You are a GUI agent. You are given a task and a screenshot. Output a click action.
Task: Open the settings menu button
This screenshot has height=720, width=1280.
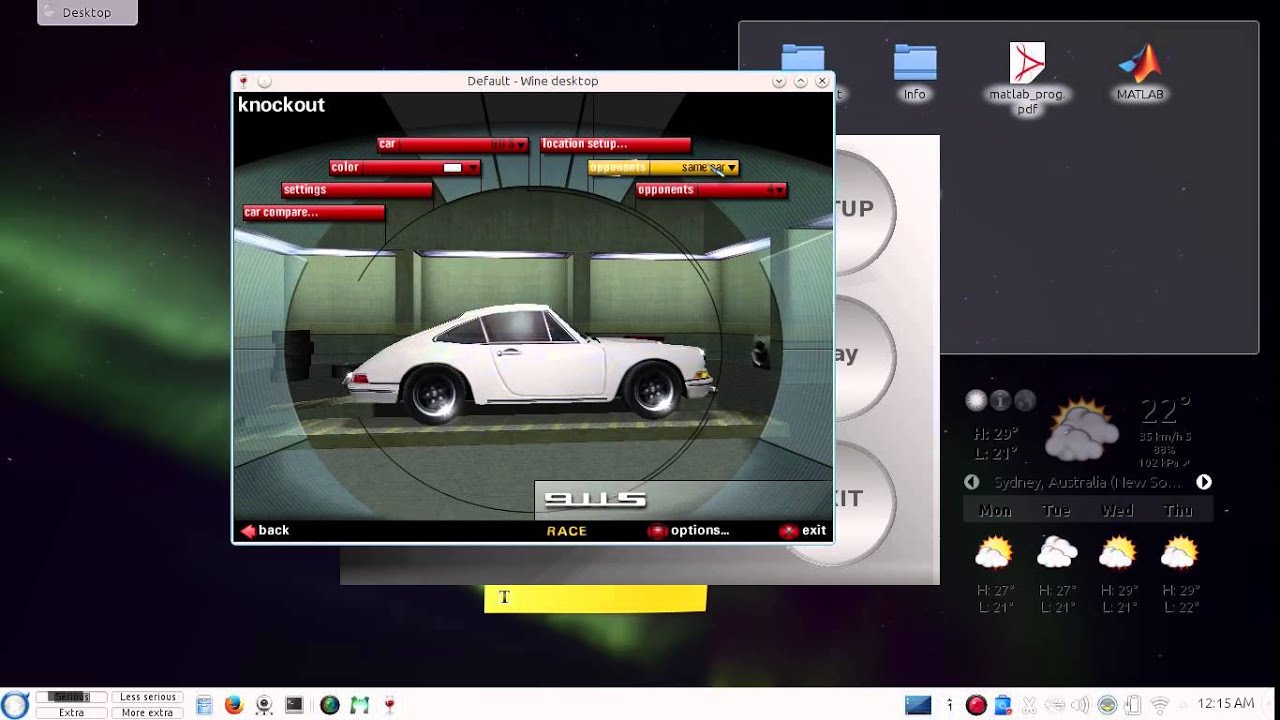(357, 190)
